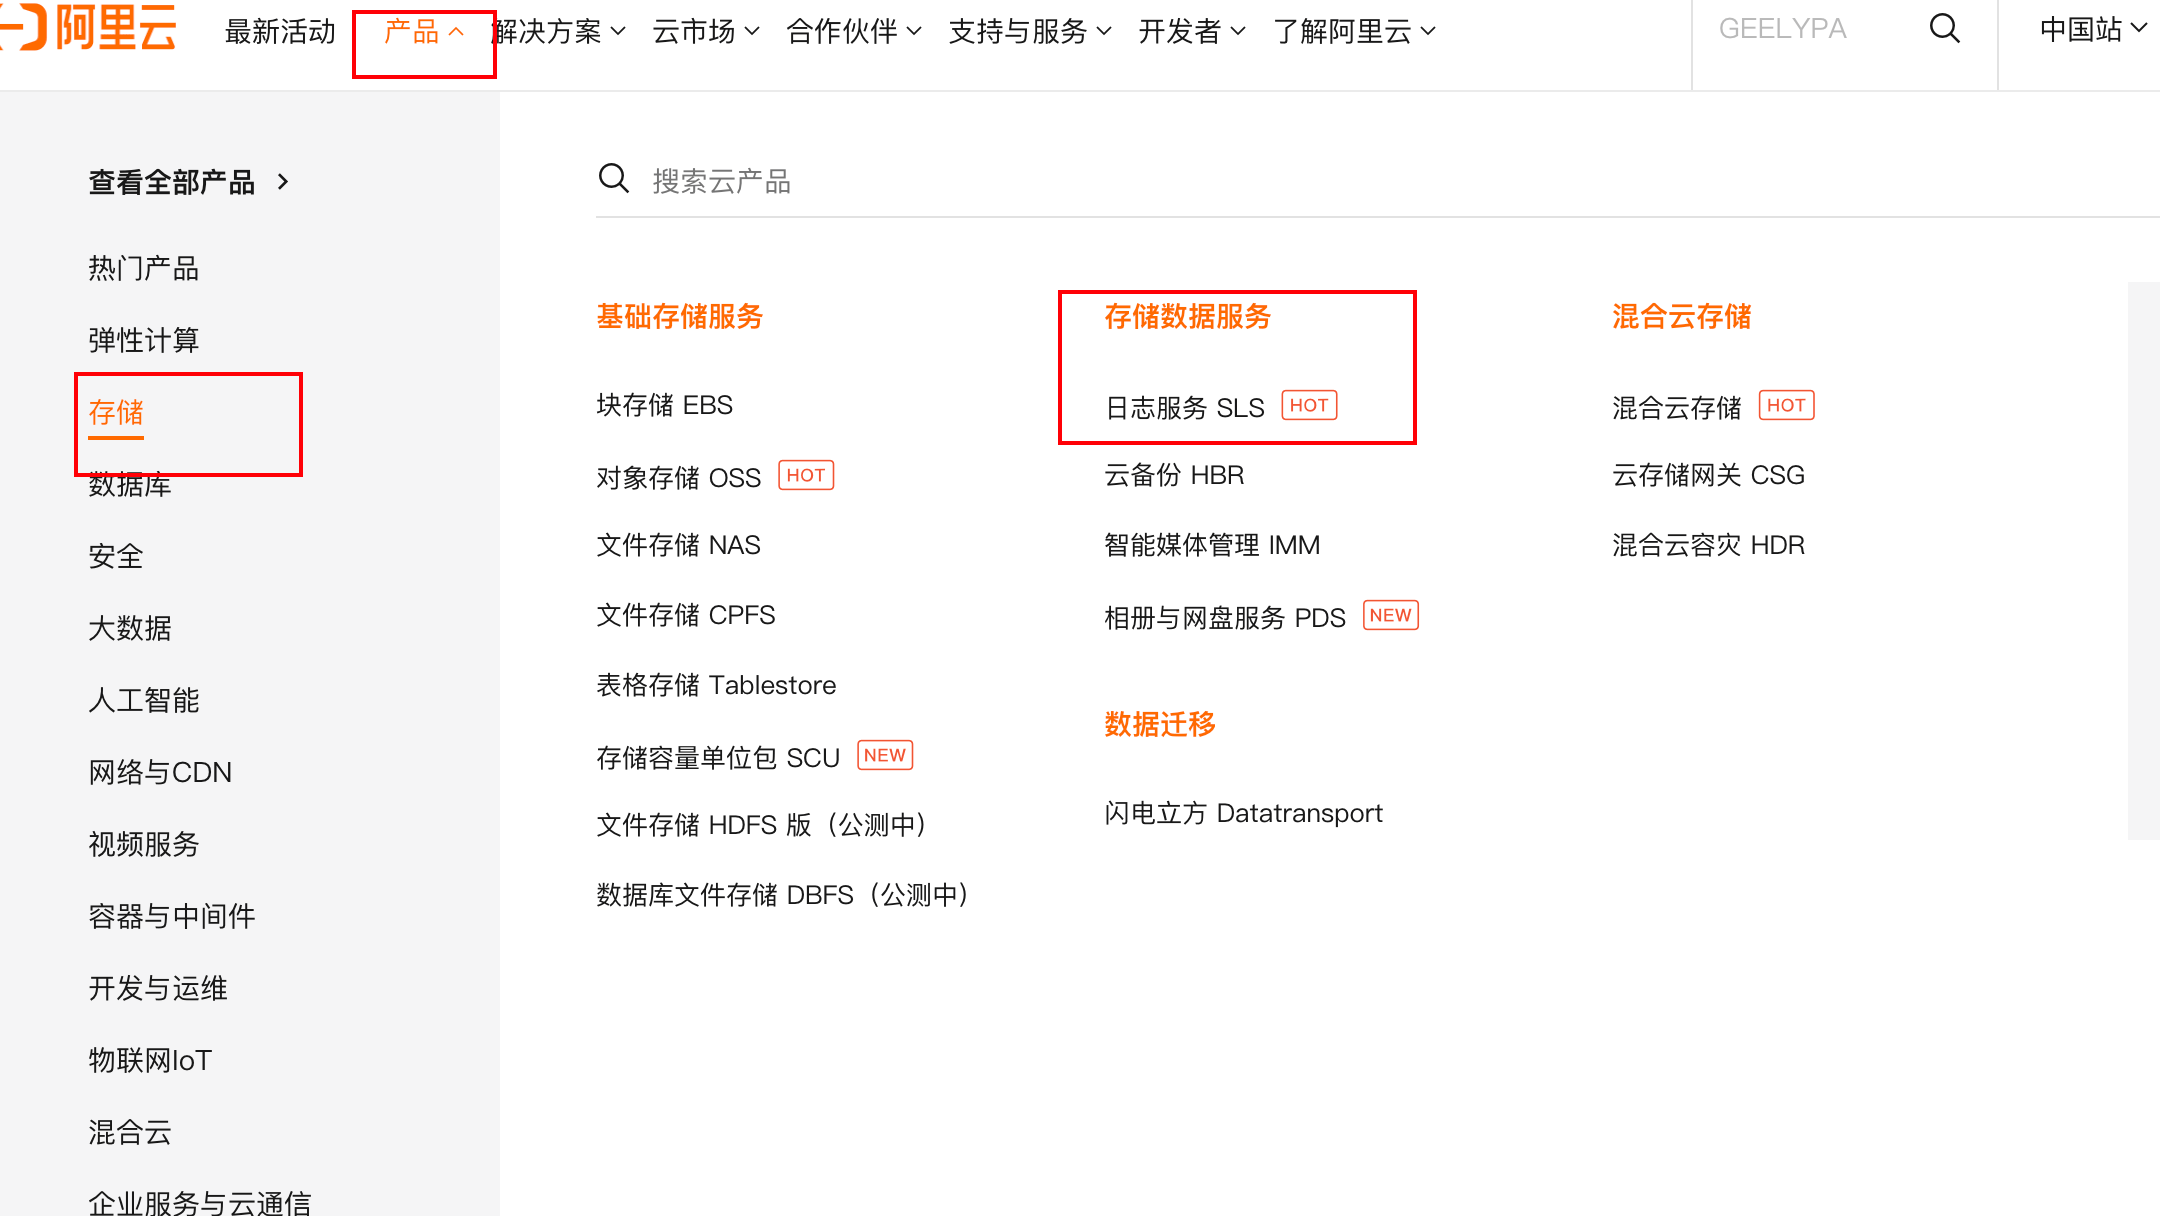
Task: Open 混合云容灾 HDR product link
Action: click(1709, 545)
